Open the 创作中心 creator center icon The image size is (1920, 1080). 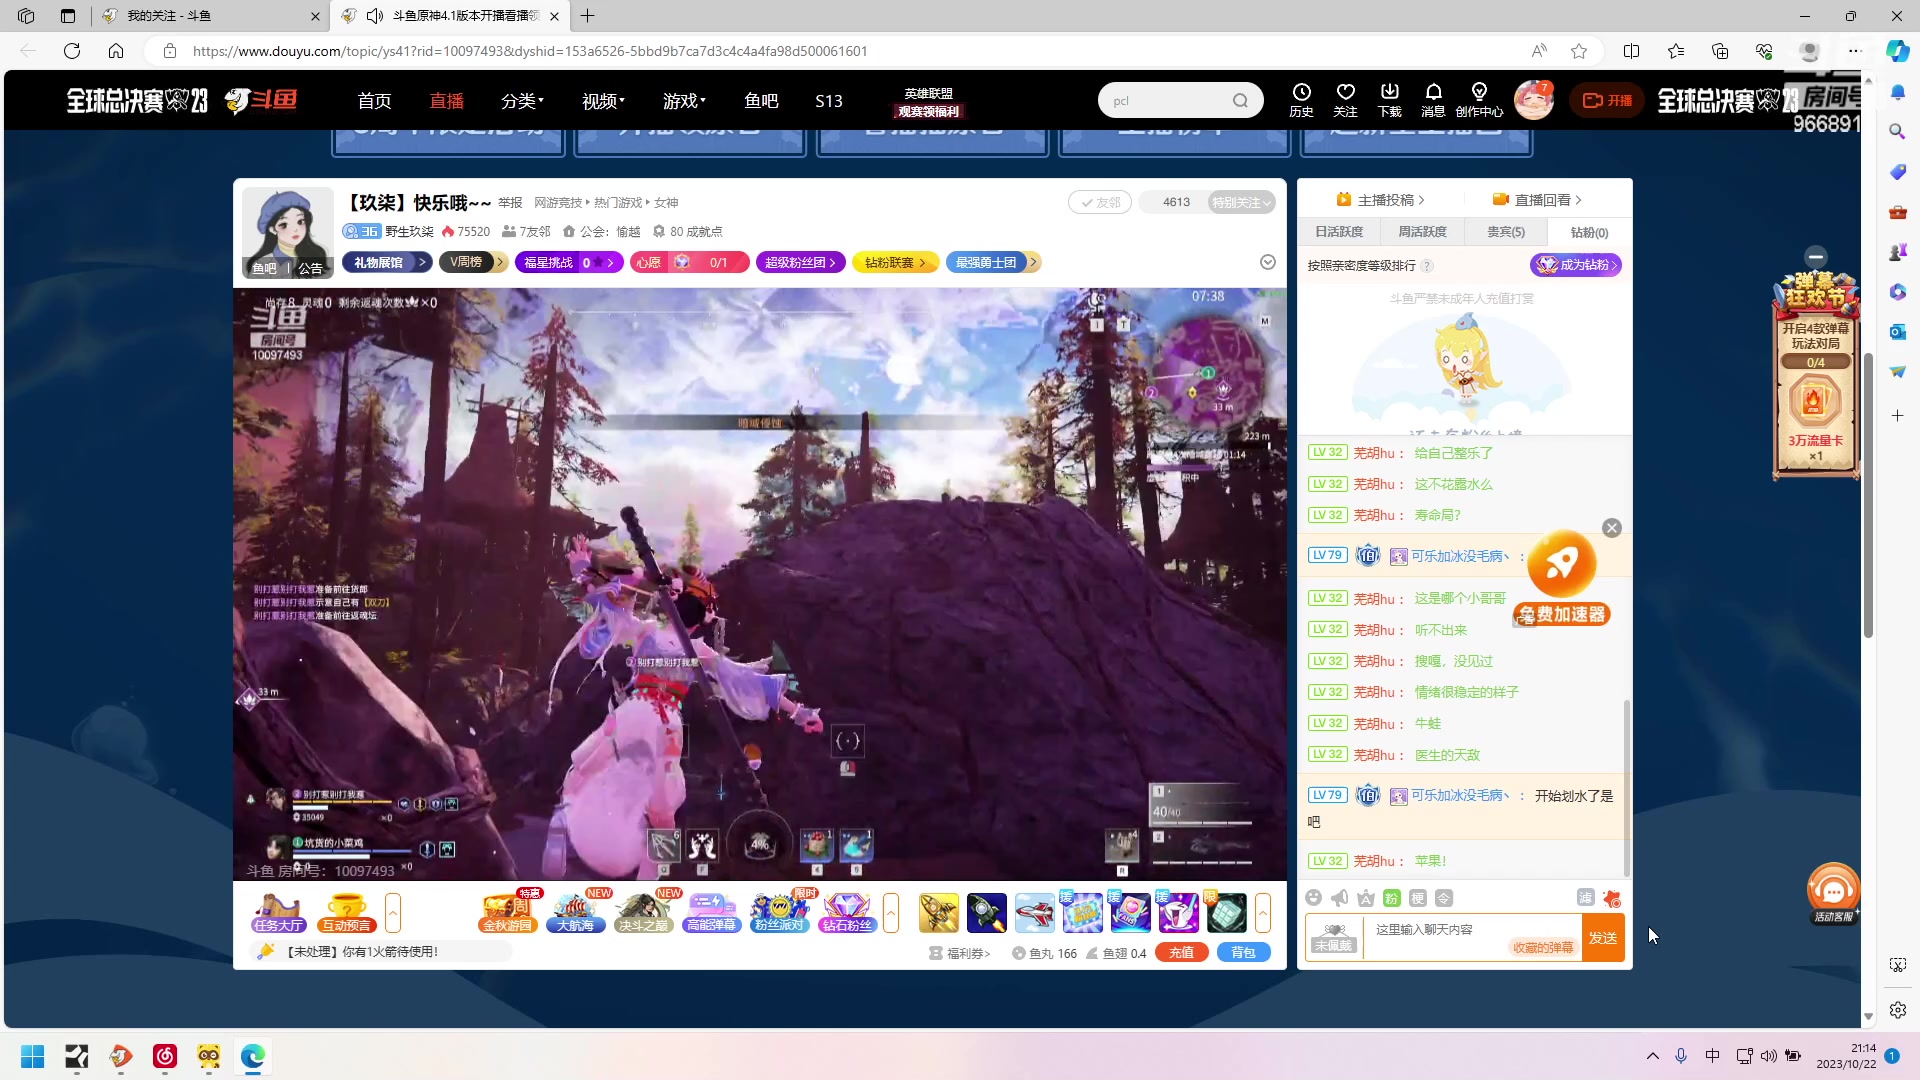tap(1479, 100)
